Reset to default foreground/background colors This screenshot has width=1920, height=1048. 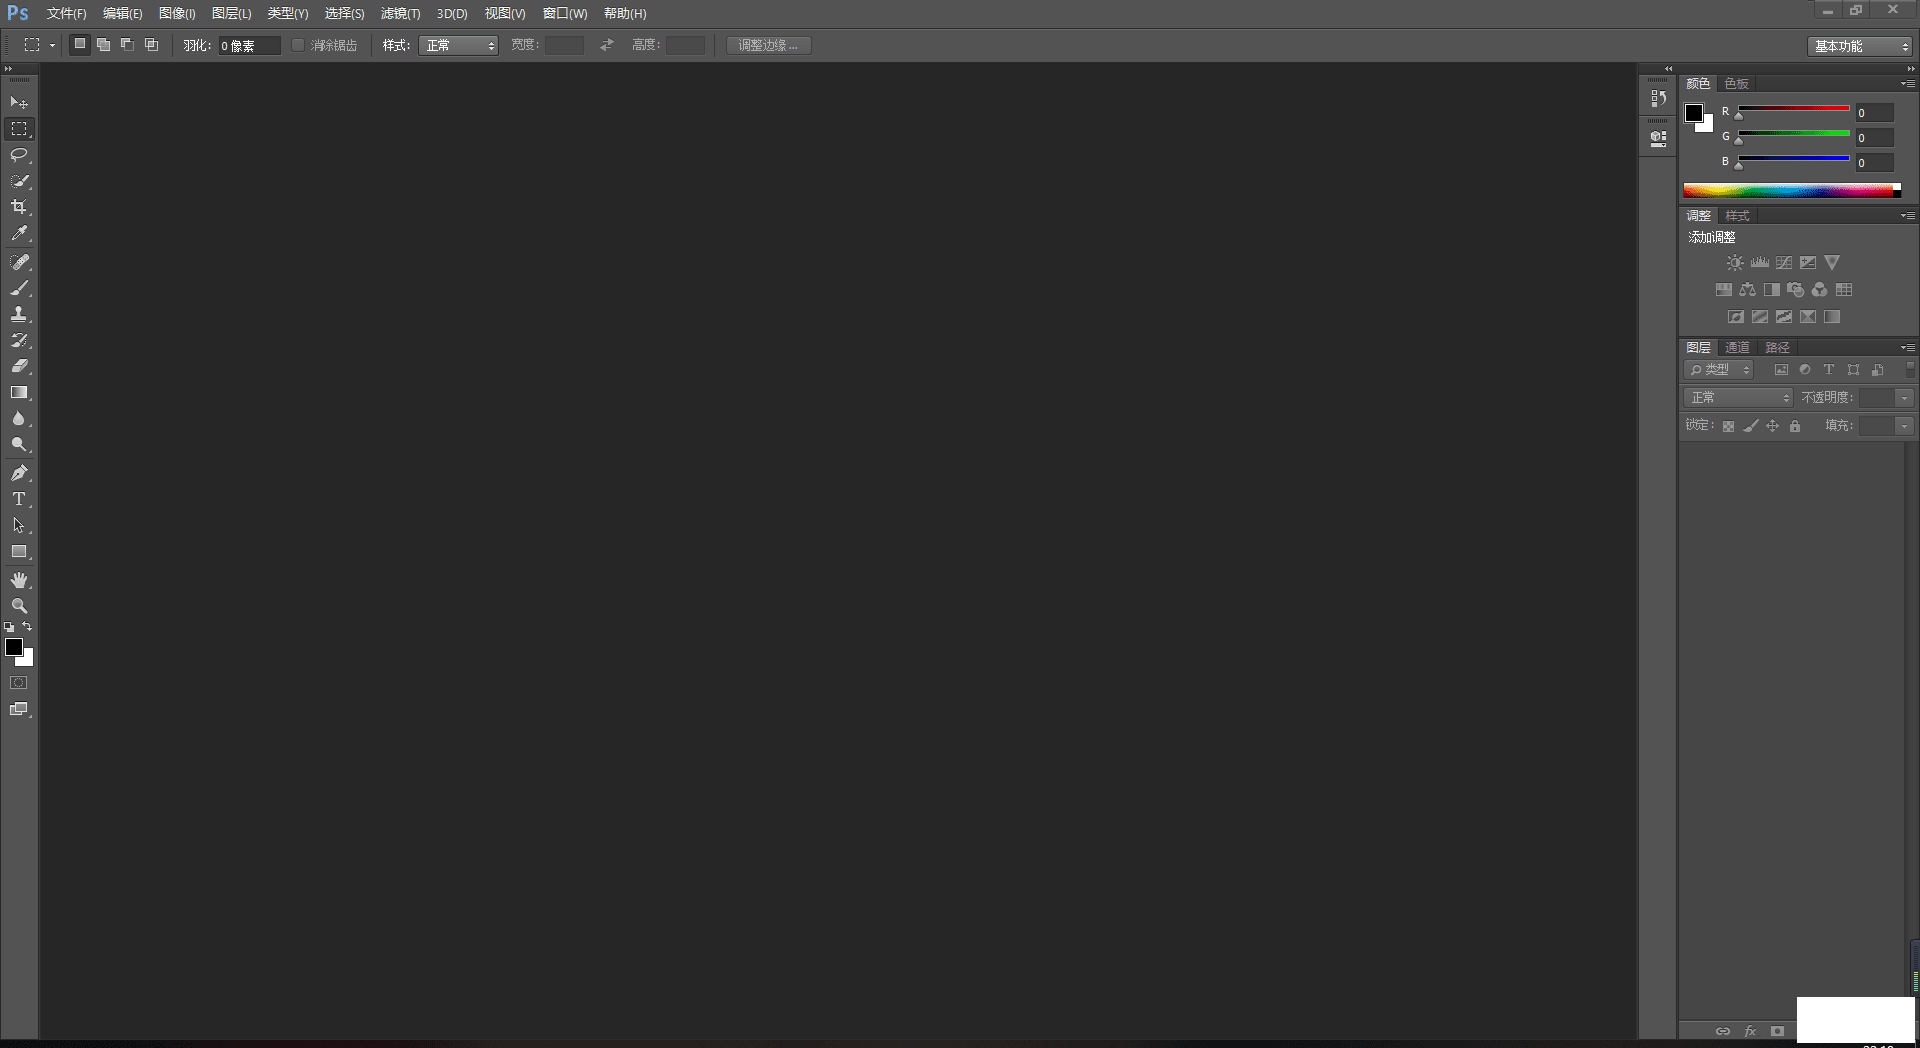pyautogui.click(x=9, y=627)
